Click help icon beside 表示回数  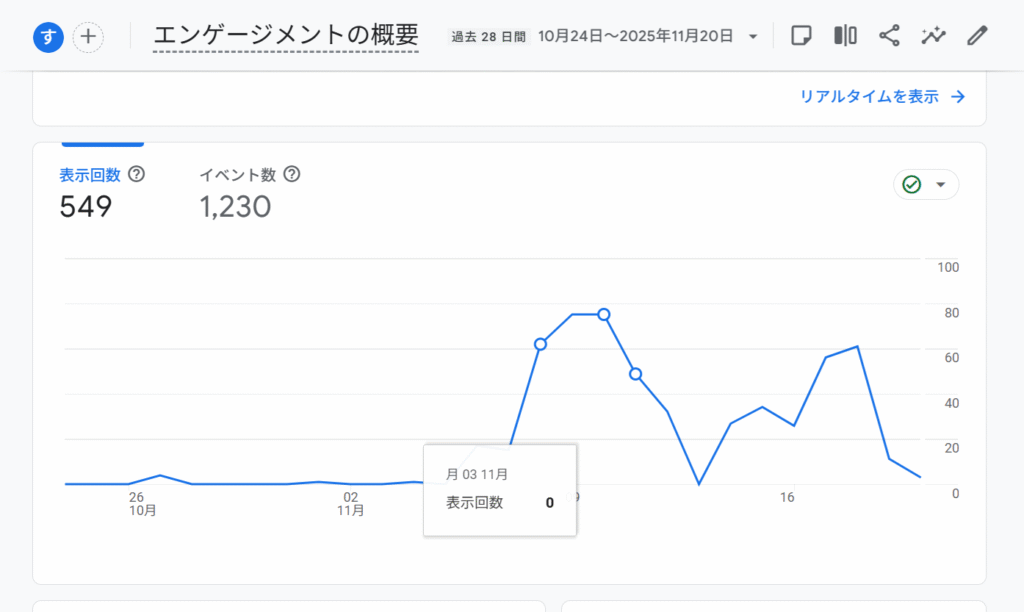(x=137, y=174)
